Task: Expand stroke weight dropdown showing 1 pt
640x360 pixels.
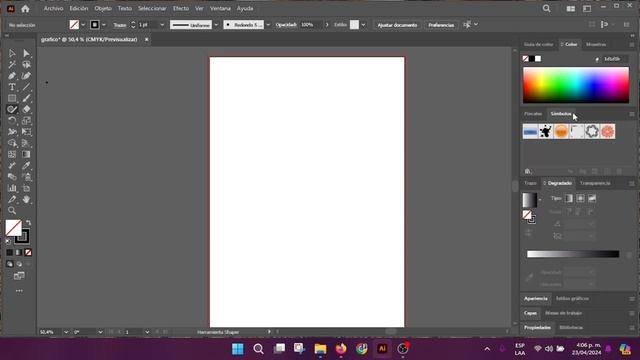Action: pyautogui.click(x=162, y=25)
